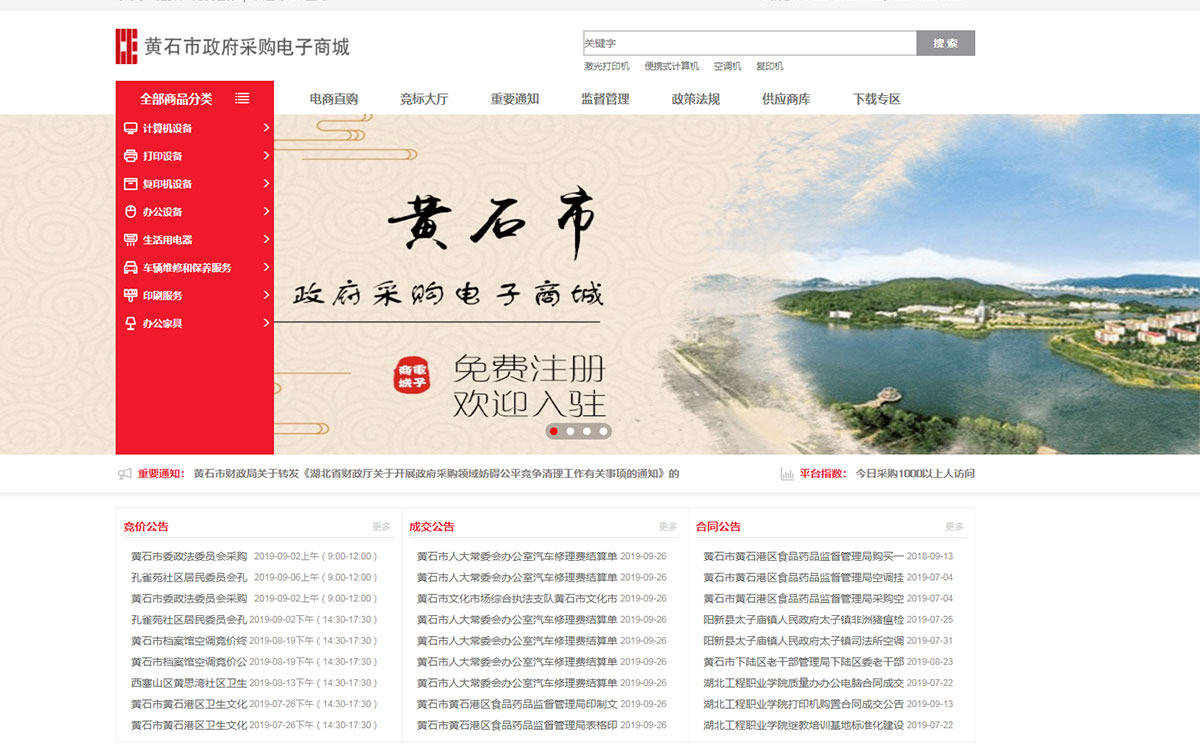
Task: Expand the 办公家具 category chevron
Action: (x=266, y=323)
